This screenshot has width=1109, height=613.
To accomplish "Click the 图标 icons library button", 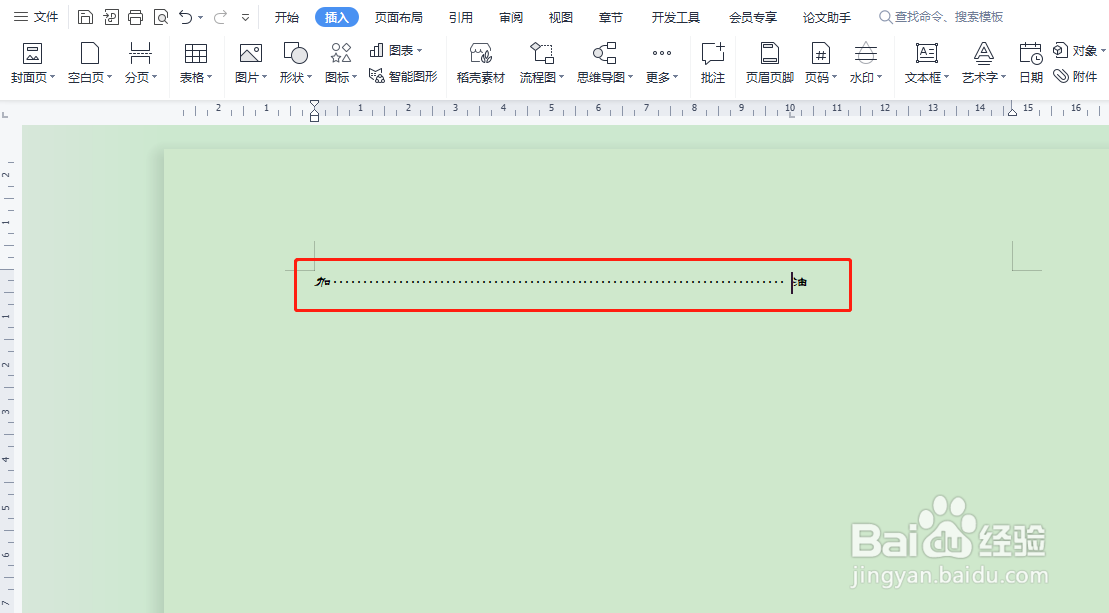I will 341,63.
